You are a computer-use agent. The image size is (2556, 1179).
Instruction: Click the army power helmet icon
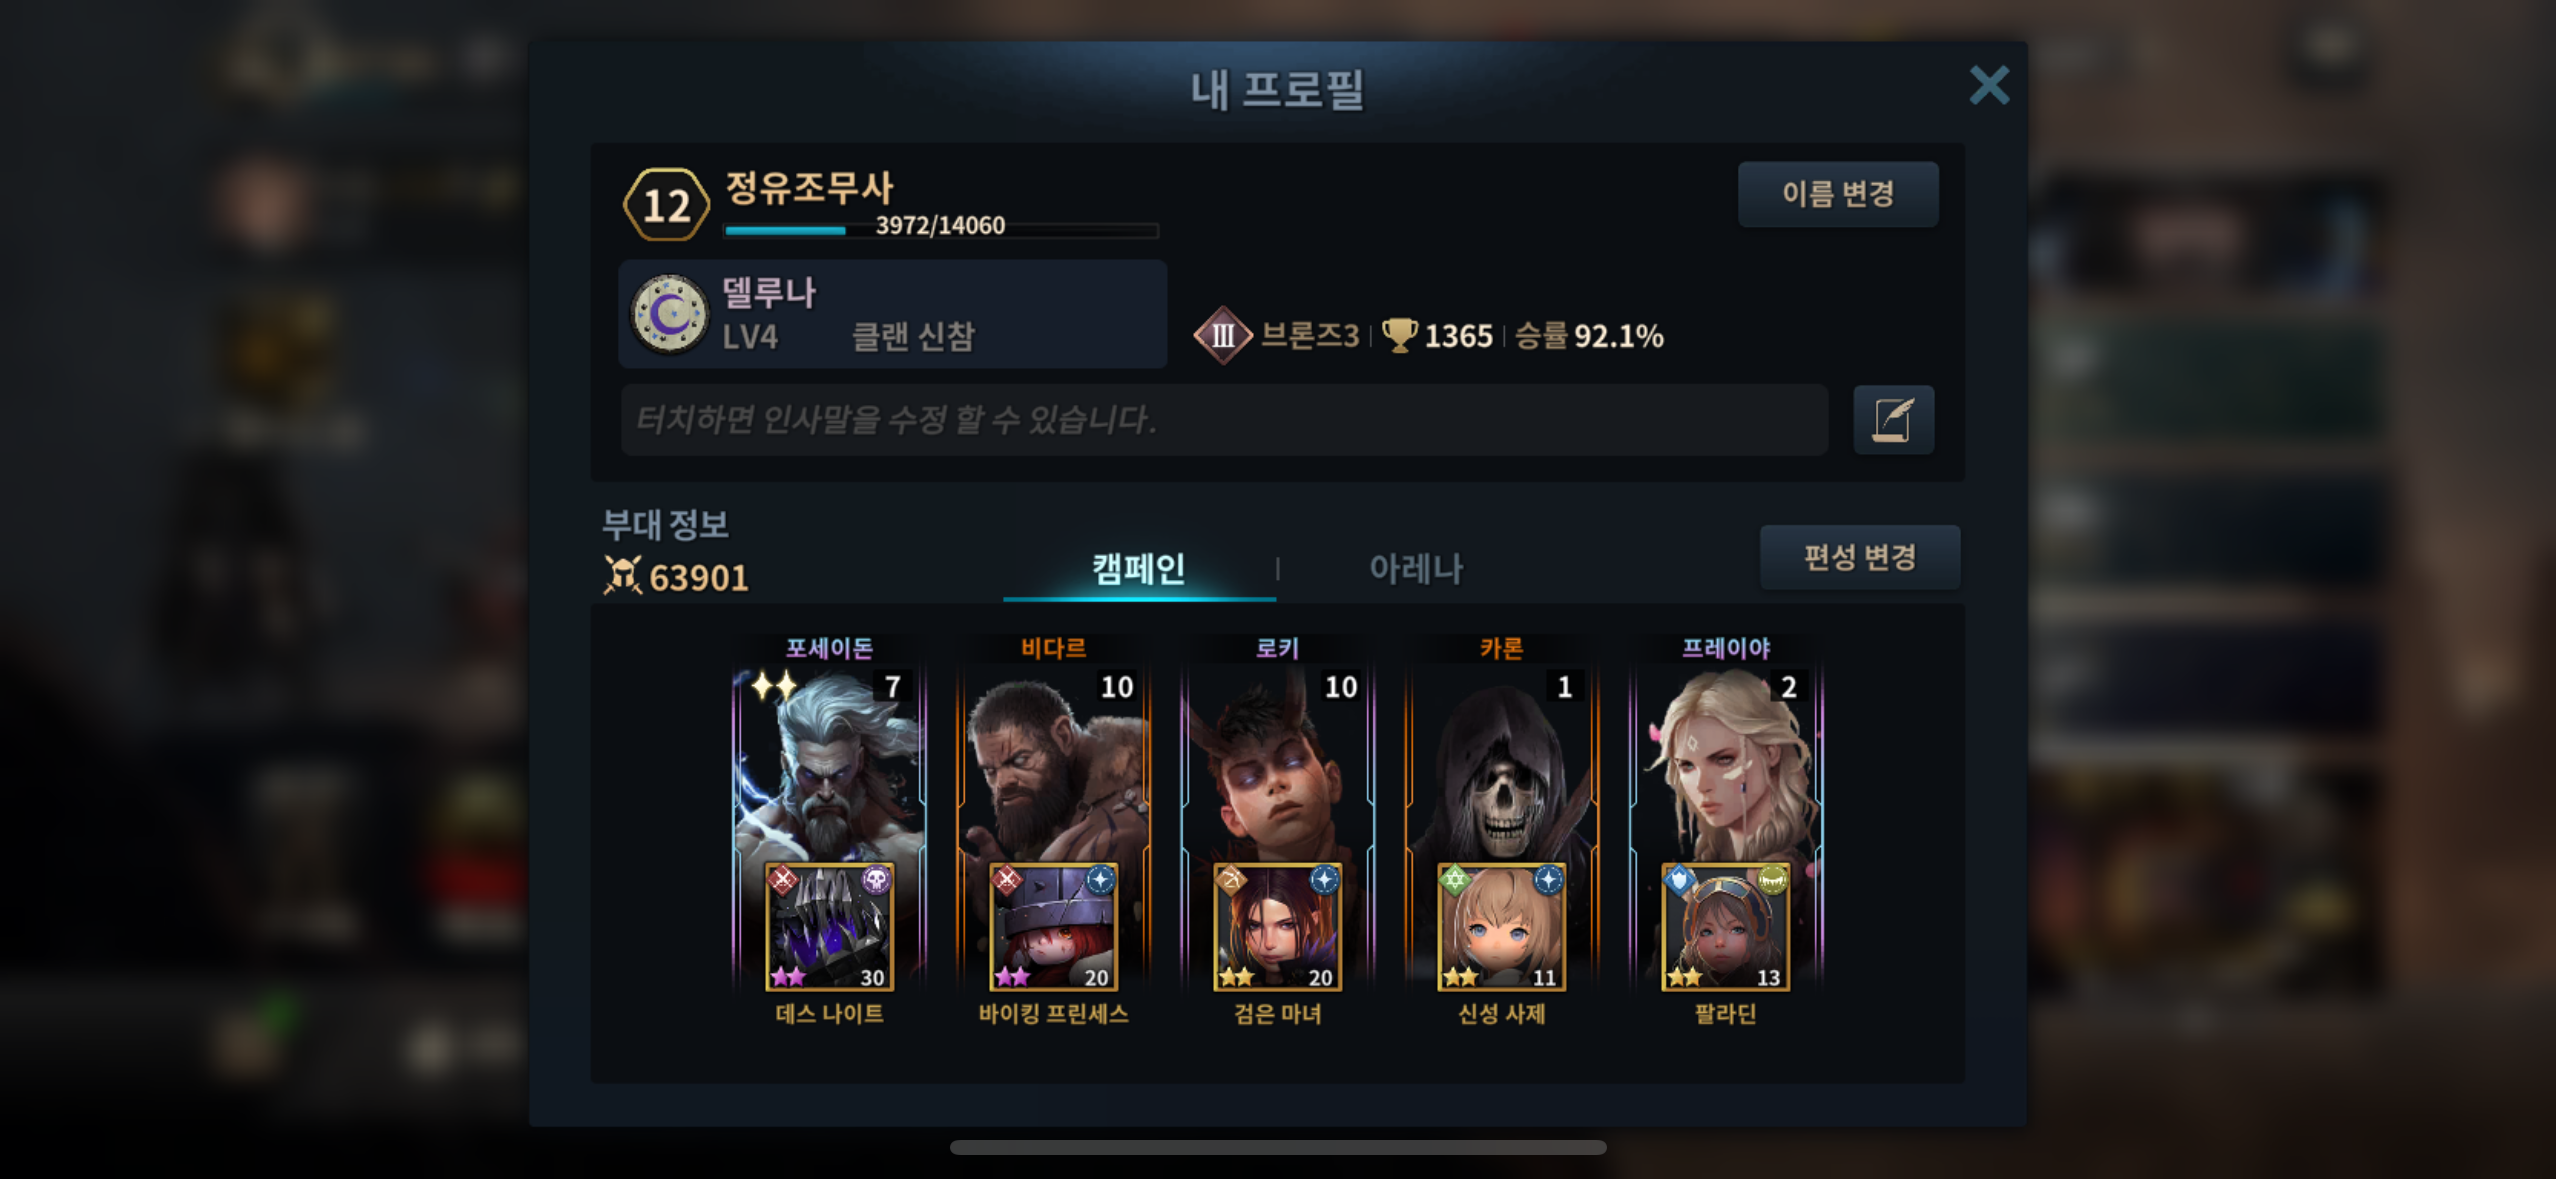(622, 576)
